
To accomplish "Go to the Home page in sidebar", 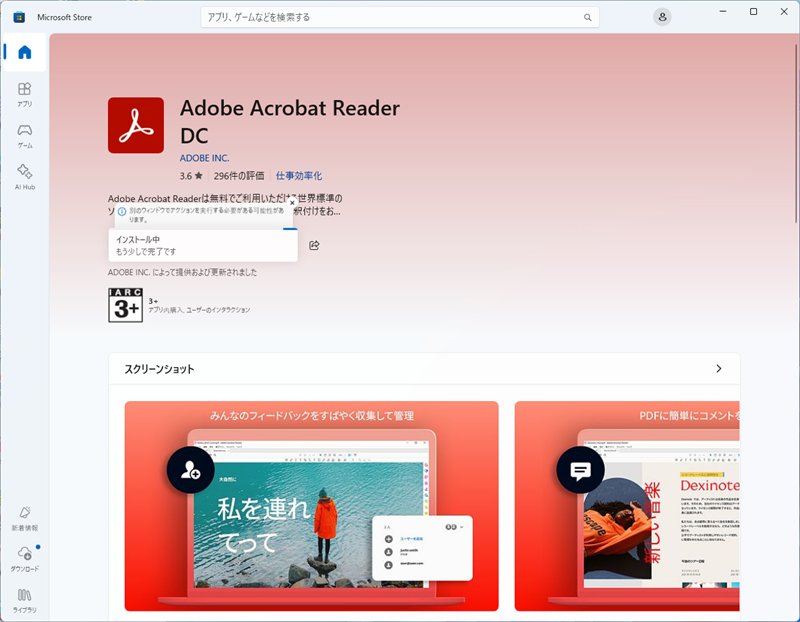I will point(24,53).
